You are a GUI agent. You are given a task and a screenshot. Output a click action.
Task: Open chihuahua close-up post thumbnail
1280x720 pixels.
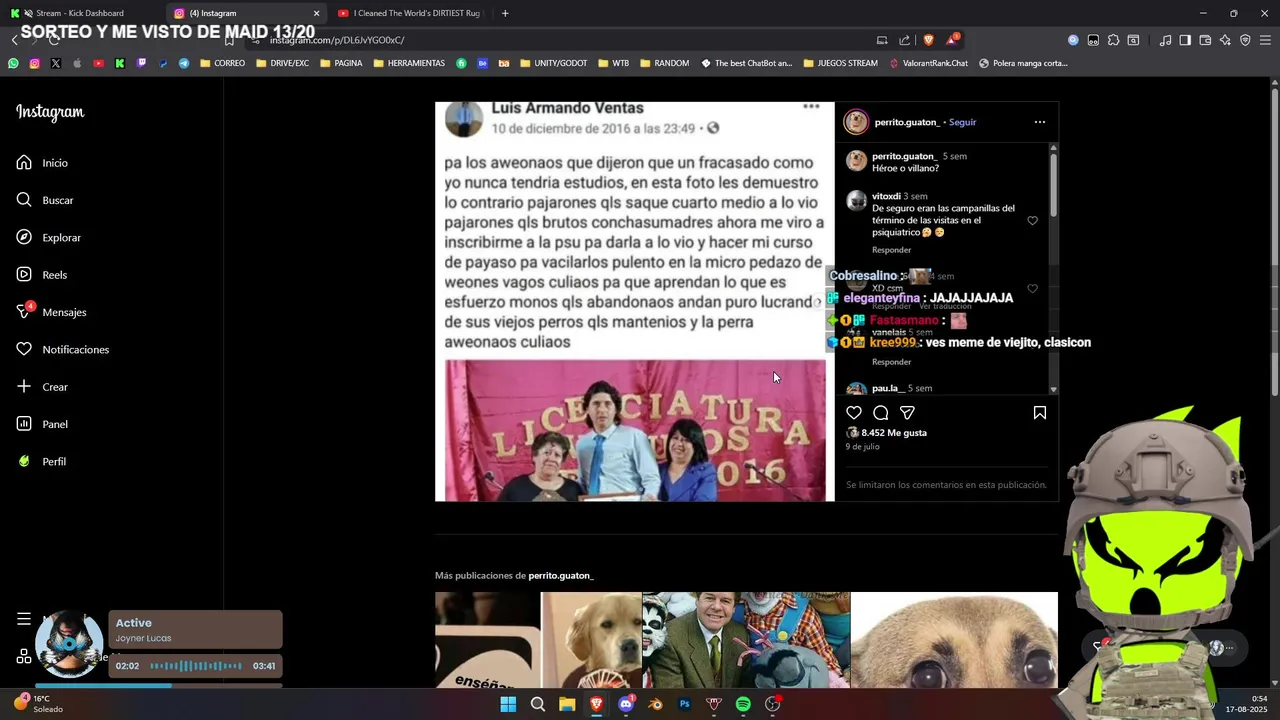(x=954, y=640)
